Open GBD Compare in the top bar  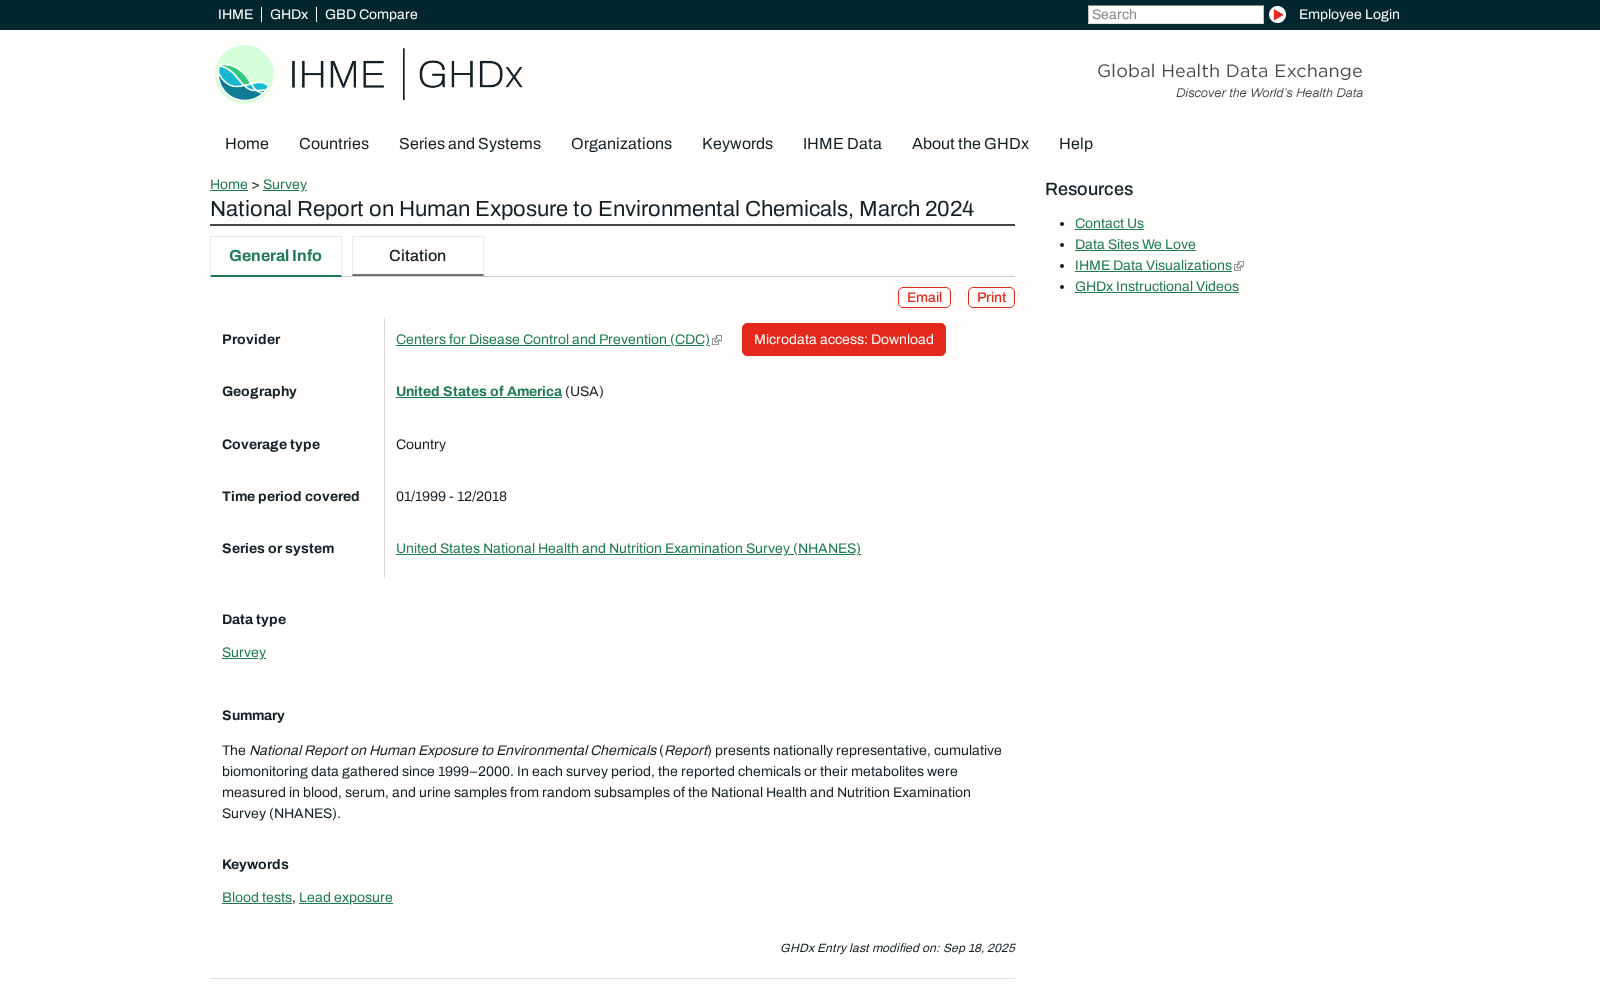(371, 14)
